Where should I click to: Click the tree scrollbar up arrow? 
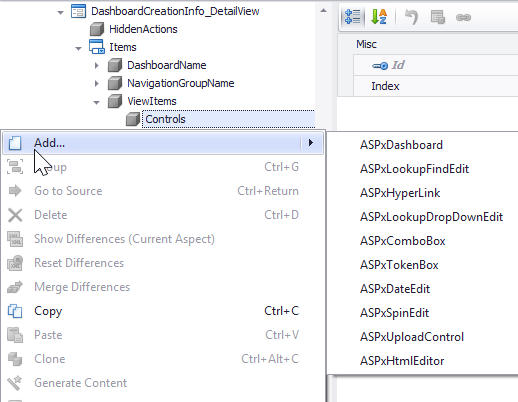click(x=323, y=11)
